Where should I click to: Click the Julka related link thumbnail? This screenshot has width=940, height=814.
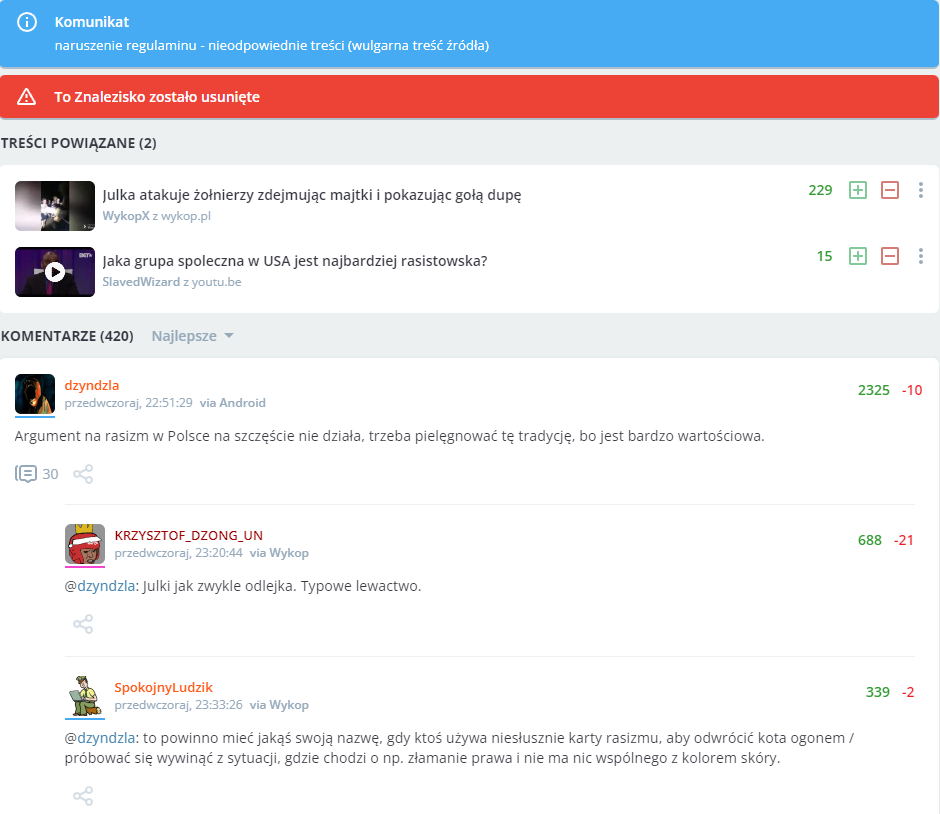coord(55,206)
